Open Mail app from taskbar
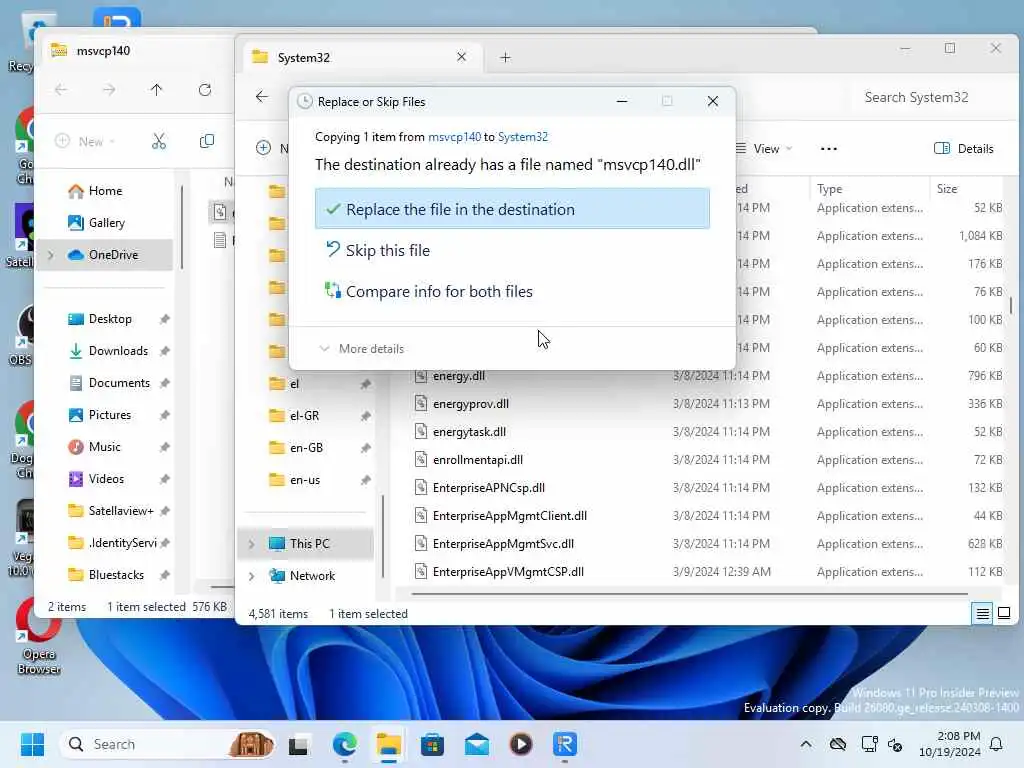 click(x=477, y=744)
